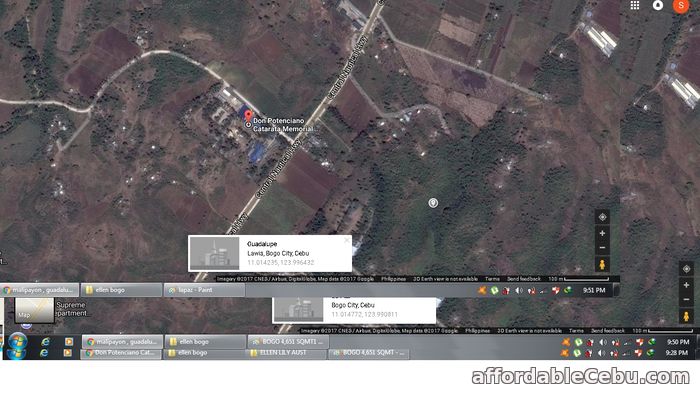The width and height of the screenshot is (700, 394).
Task: Zoom in map above 9:50 PM clock
Action: point(687,285)
